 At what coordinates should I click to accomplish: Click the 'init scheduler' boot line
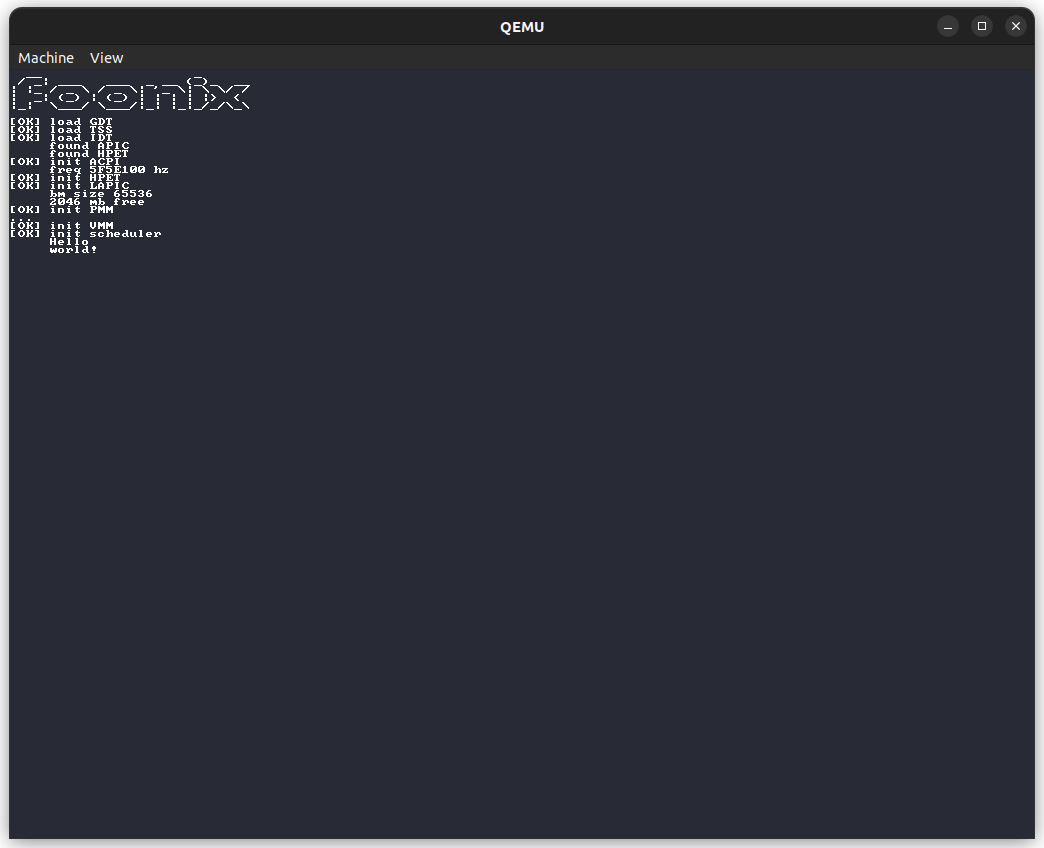pyautogui.click(x=105, y=234)
